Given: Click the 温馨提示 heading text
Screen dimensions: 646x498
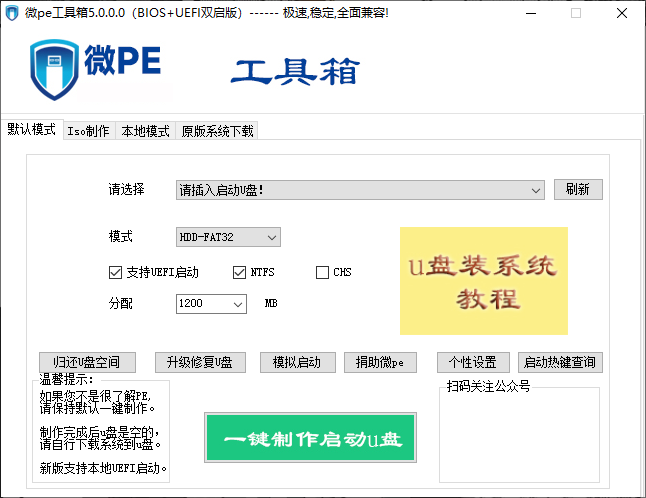Looking at the screenshot, I should pos(67,379).
